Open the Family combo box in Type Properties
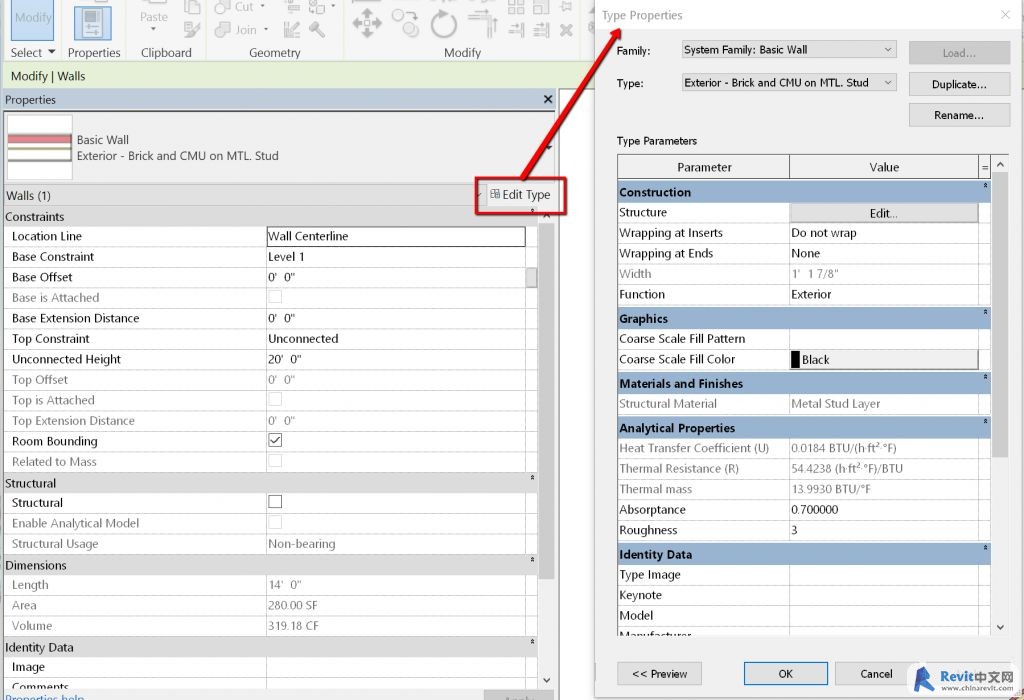 tap(788, 50)
